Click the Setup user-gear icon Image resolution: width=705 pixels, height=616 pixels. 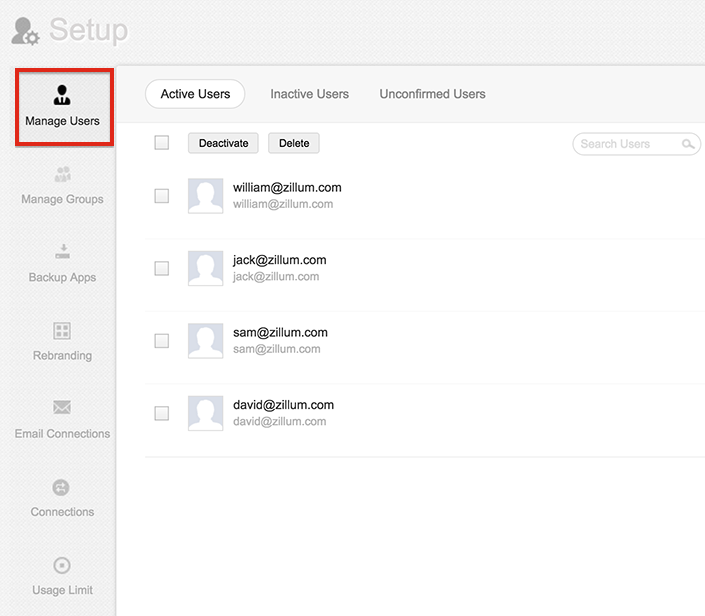[25, 30]
